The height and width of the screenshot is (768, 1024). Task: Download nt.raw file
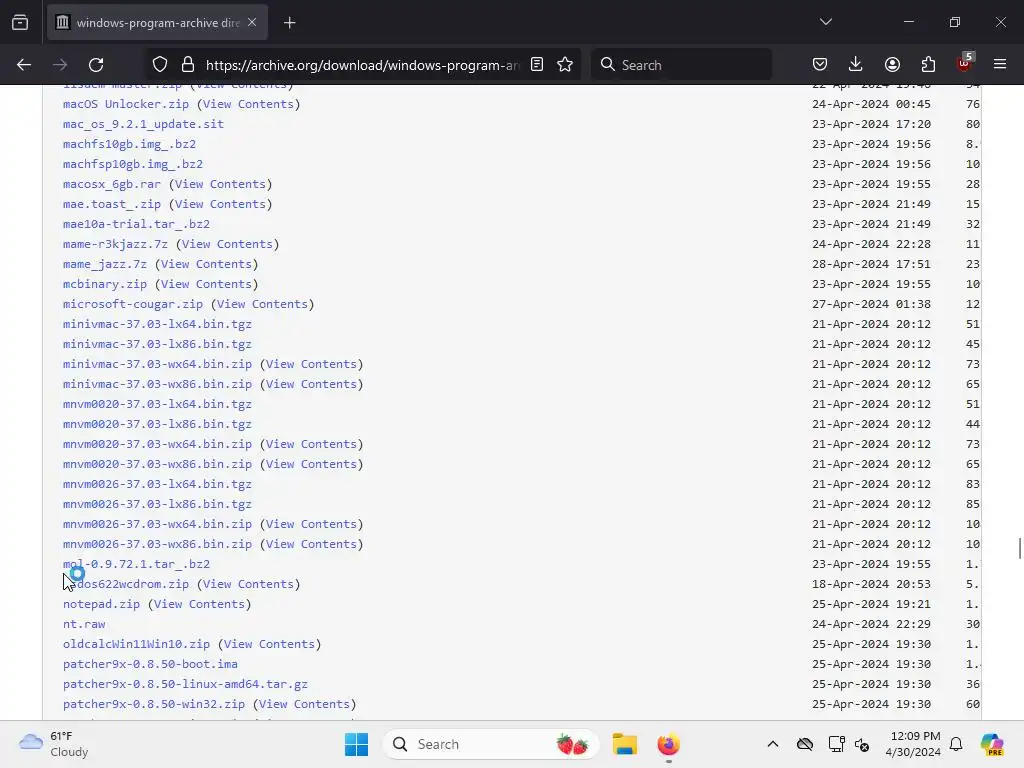[x=84, y=624]
